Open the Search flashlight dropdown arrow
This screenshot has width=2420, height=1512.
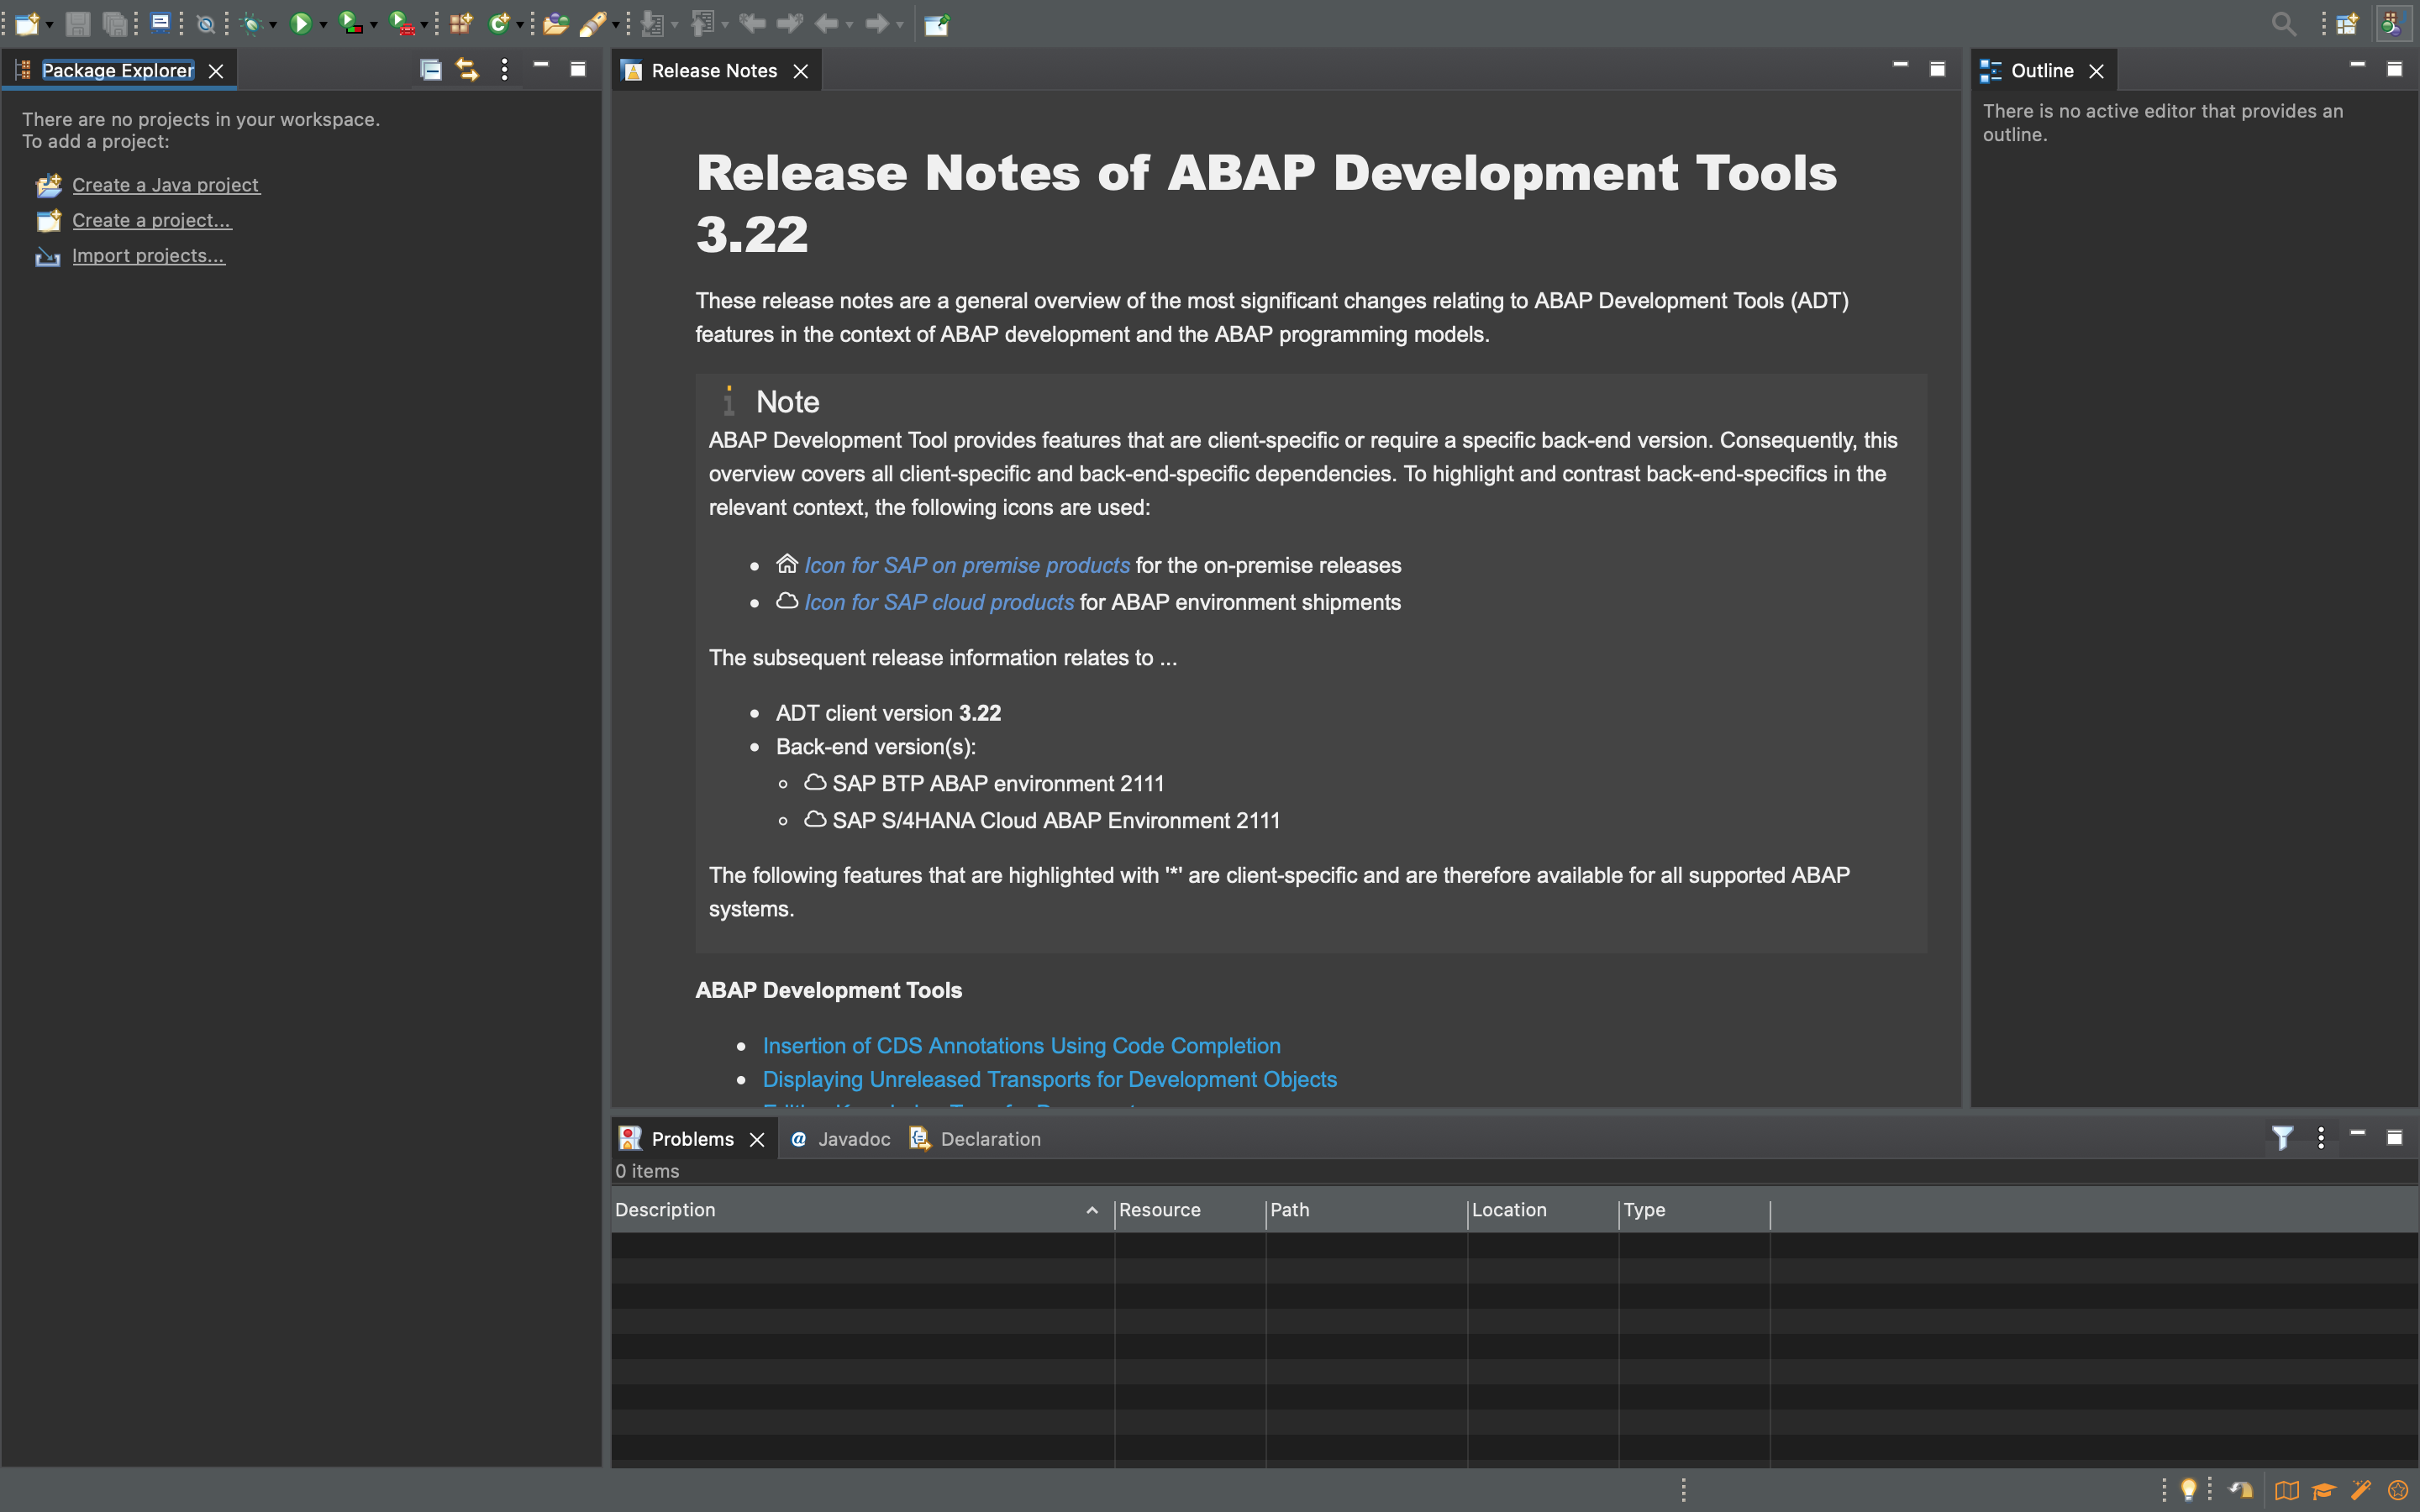point(616,25)
